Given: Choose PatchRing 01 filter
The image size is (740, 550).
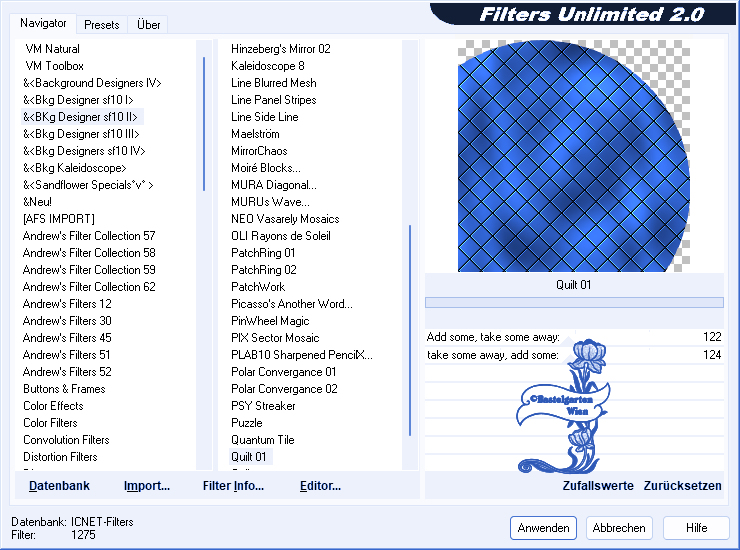Looking at the screenshot, I should [263, 253].
